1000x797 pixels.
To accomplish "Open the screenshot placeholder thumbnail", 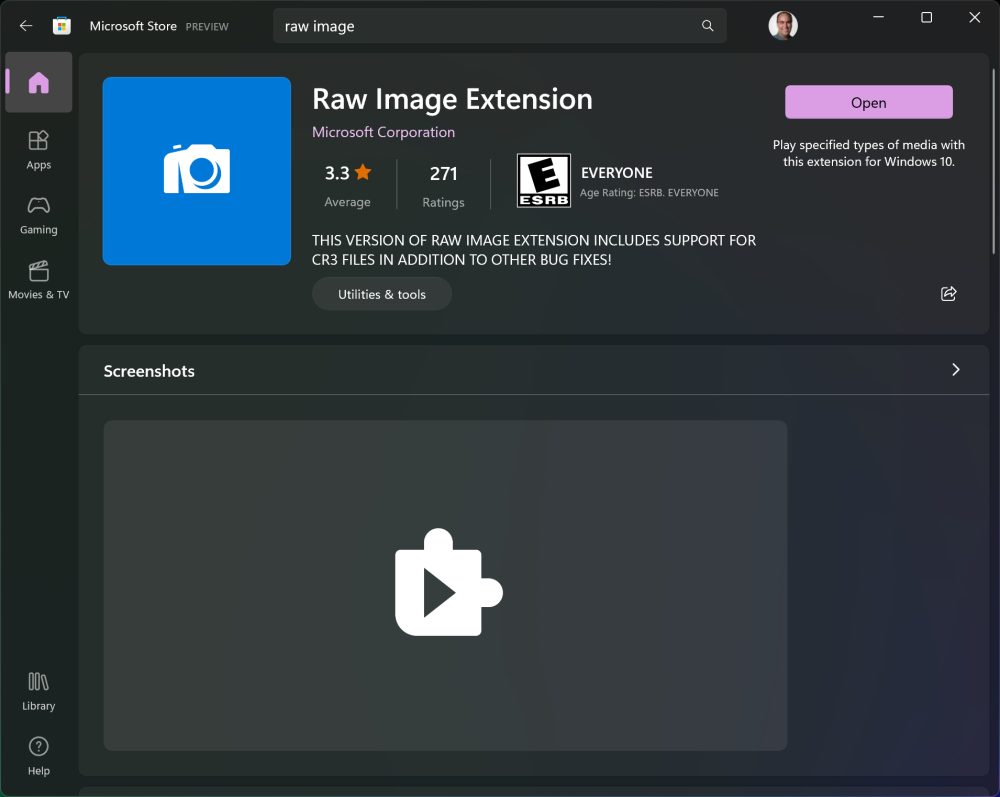I will pos(445,585).
